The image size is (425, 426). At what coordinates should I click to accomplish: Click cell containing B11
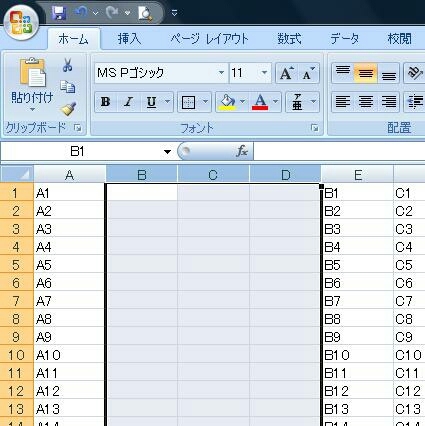tap(358, 373)
